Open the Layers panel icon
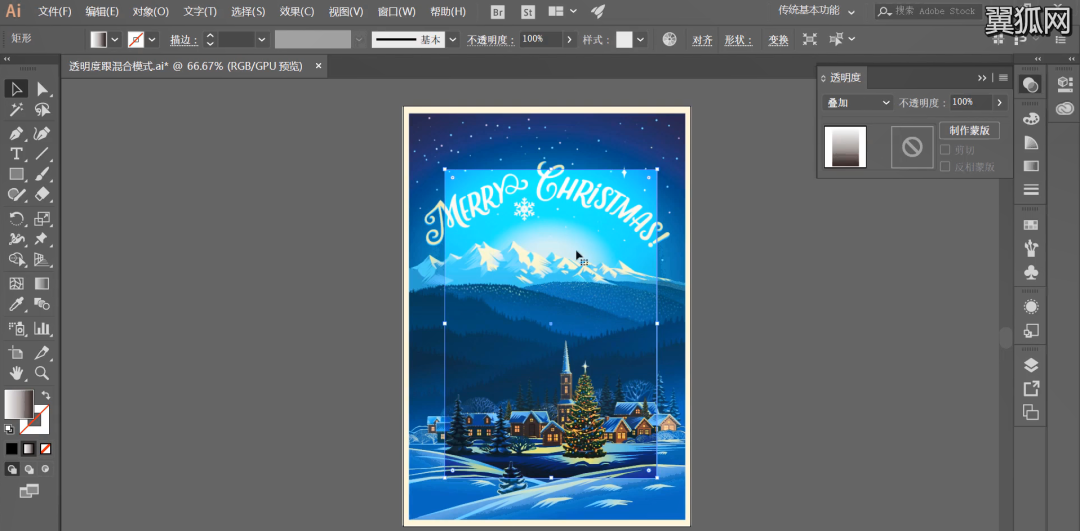 pos(1030,366)
